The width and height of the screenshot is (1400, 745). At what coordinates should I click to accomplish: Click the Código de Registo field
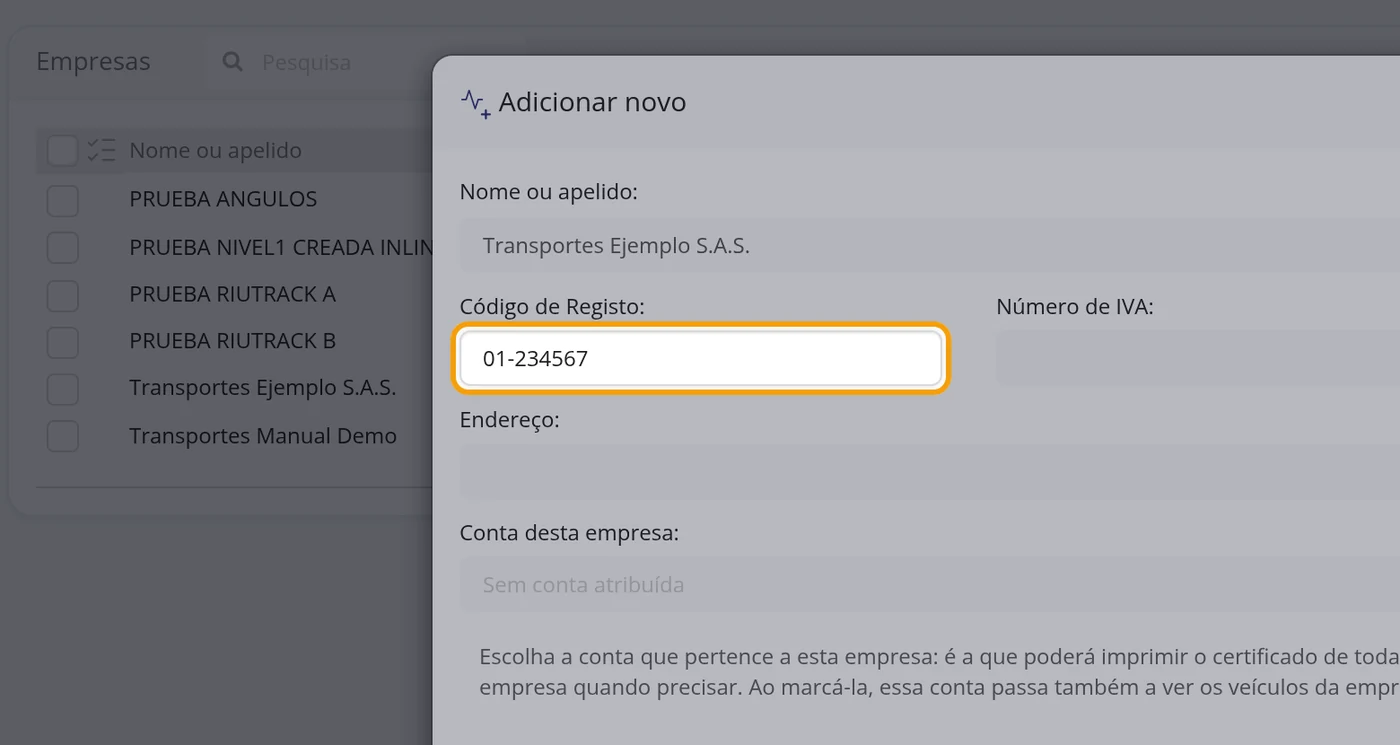[x=700, y=358]
